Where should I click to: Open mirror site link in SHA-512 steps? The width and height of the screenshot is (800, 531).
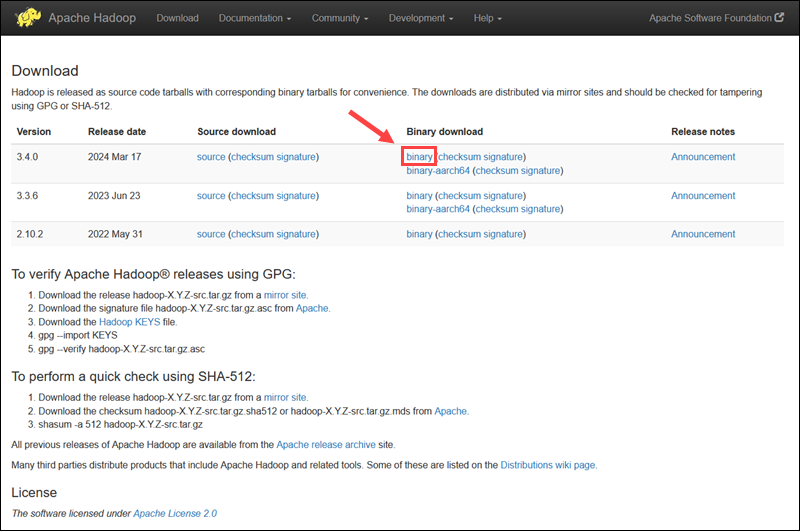[x=285, y=397]
